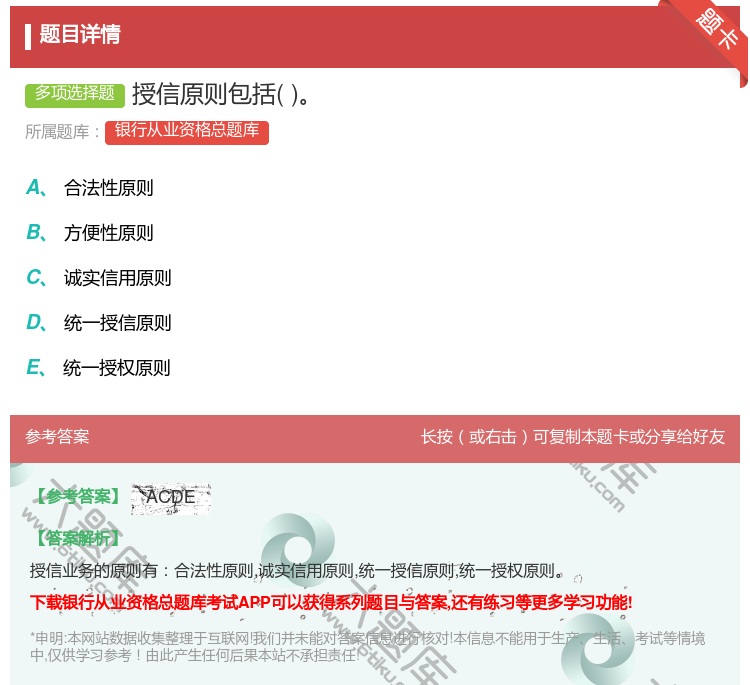Click the question text 授信原则包括( )。

pos(221,94)
